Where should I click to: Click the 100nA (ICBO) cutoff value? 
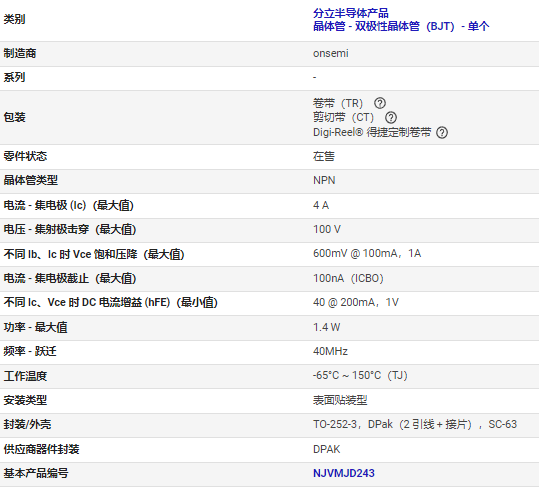(348, 278)
